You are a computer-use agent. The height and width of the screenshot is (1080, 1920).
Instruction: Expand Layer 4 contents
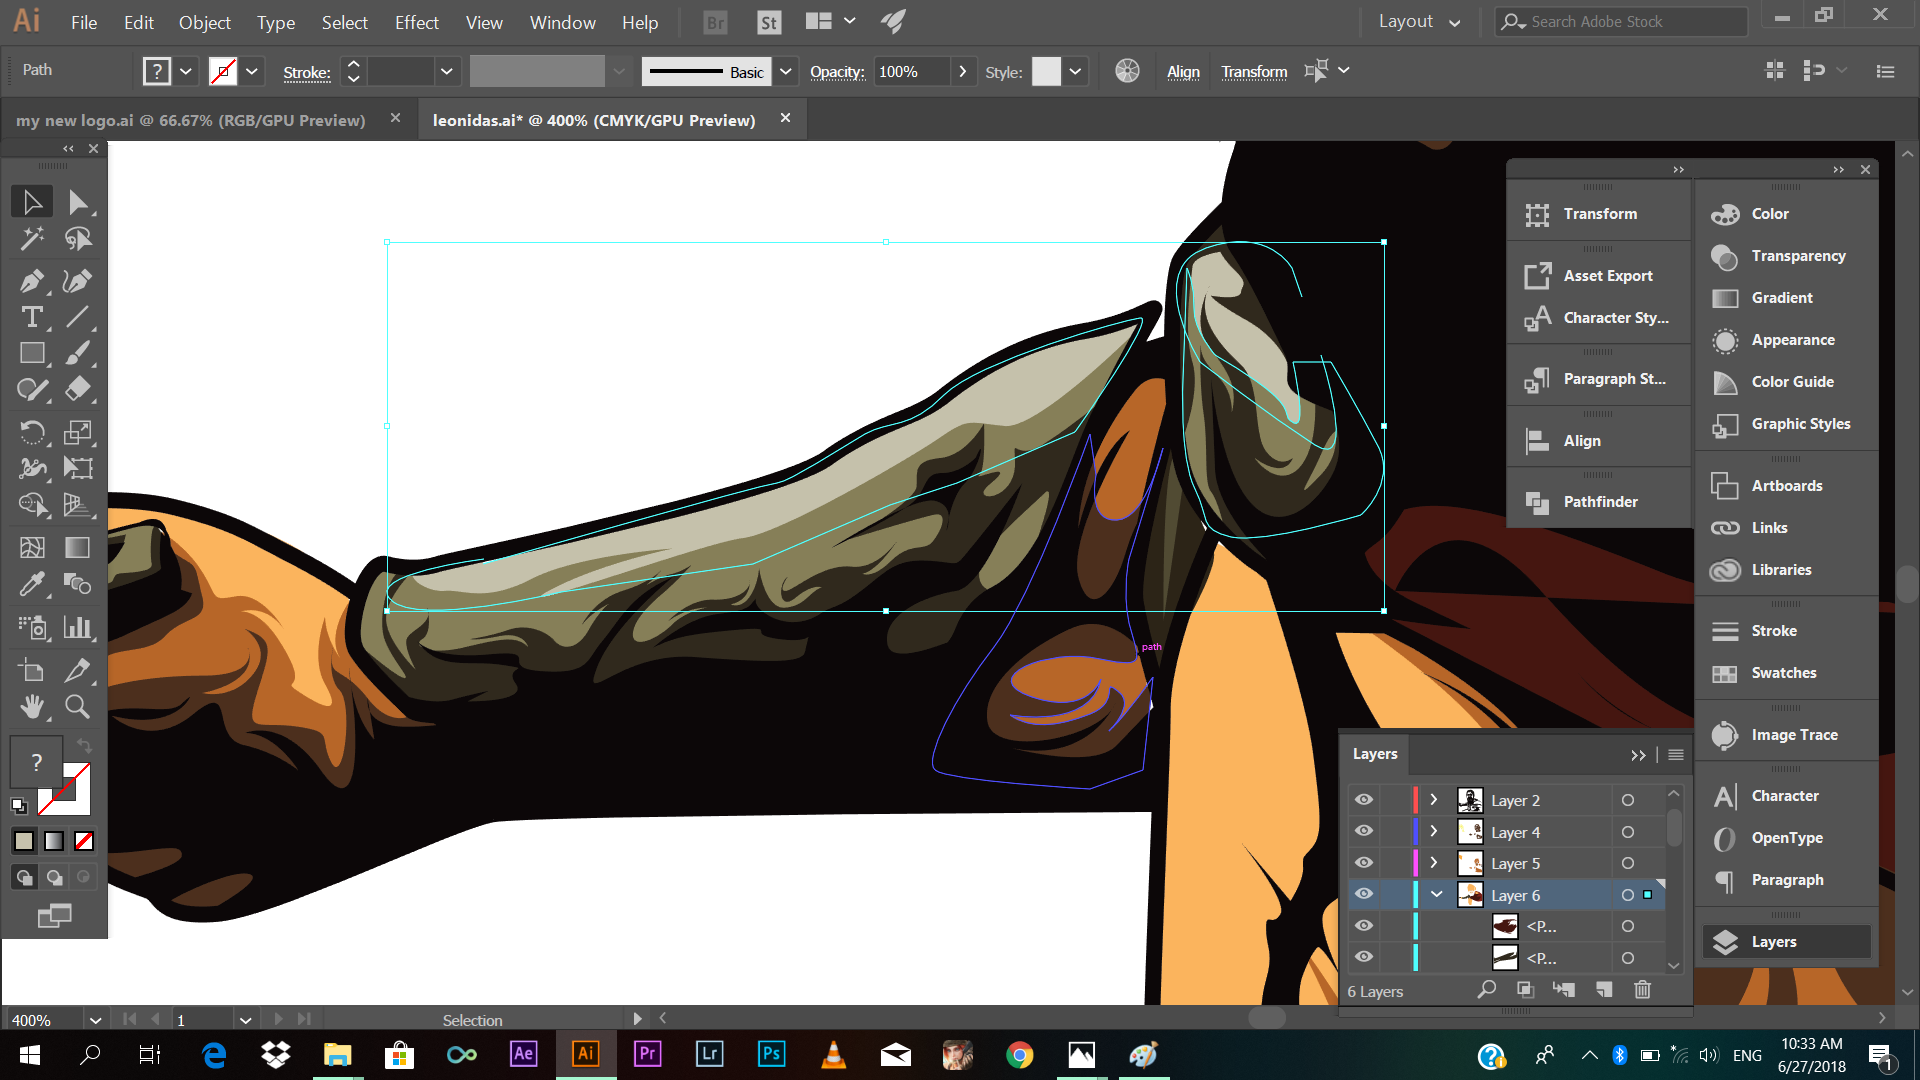tap(1434, 832)
